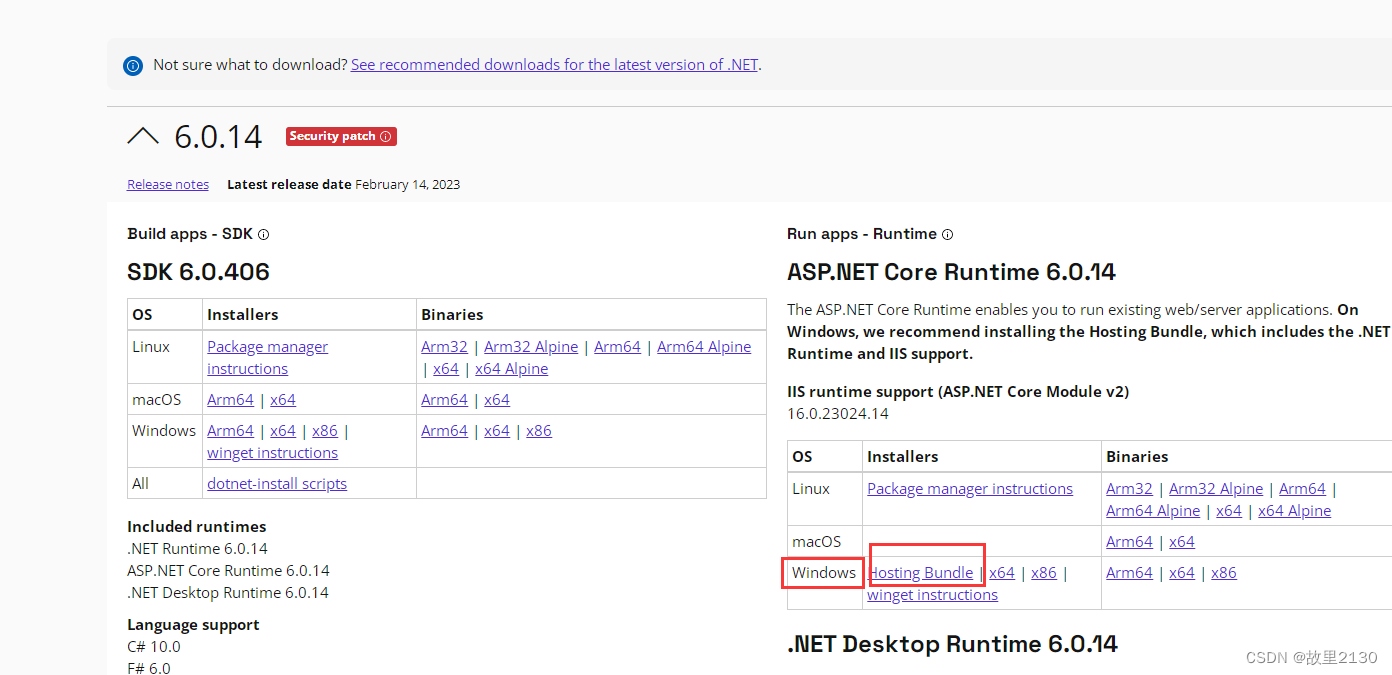Open ASP.NET Runtime Linux Package manager instructions

pos(970,488)
